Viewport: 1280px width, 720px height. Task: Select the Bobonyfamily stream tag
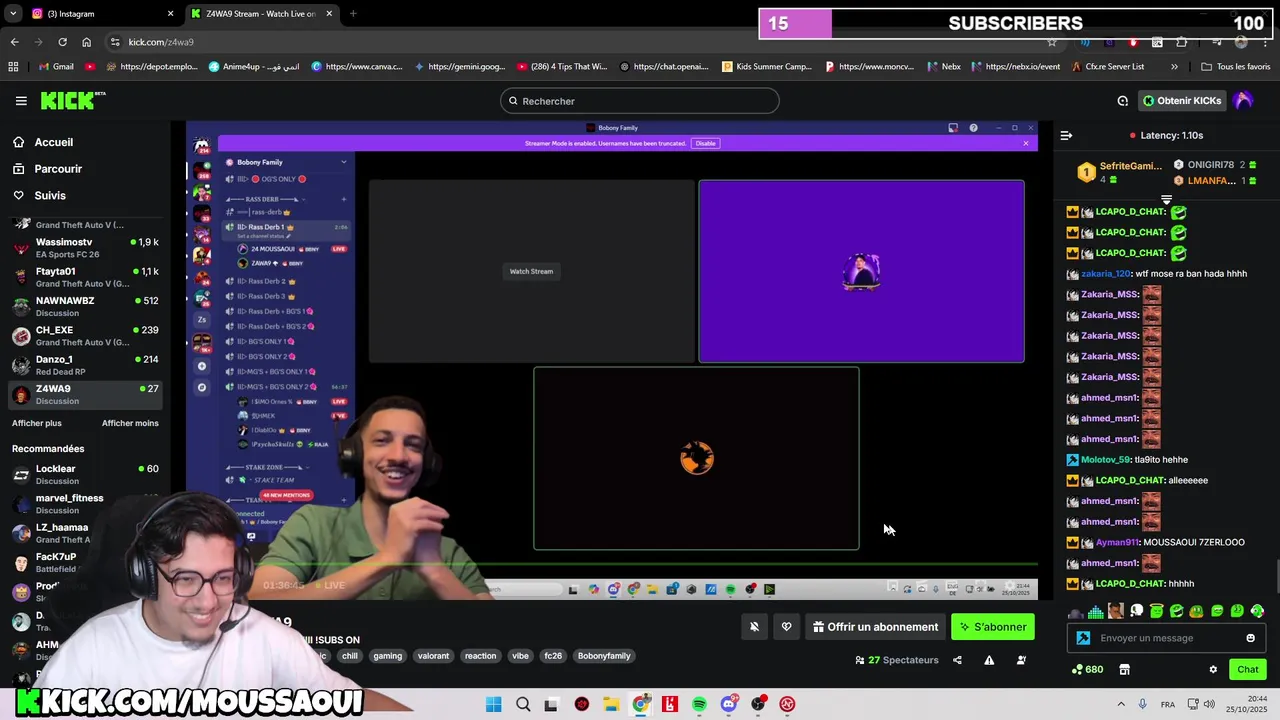click(x=604, y=656)
